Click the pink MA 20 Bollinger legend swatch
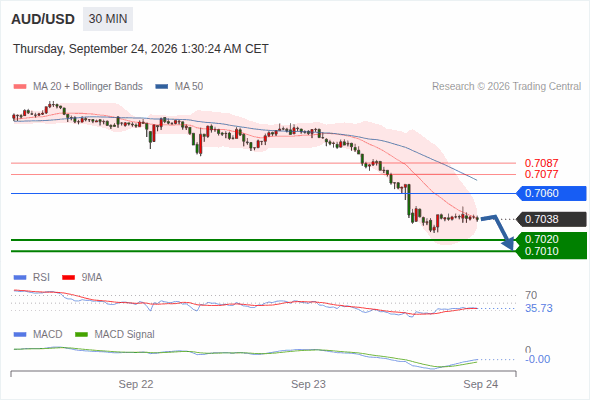Screen dimensions: 590x400 coord(20,87)
